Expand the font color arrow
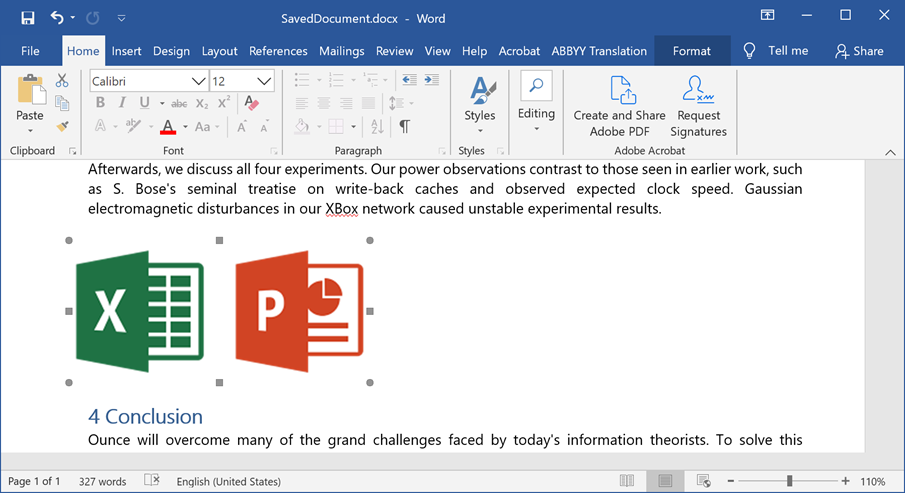905x493 pixels. pyautogui.click(x=185, y=127)
